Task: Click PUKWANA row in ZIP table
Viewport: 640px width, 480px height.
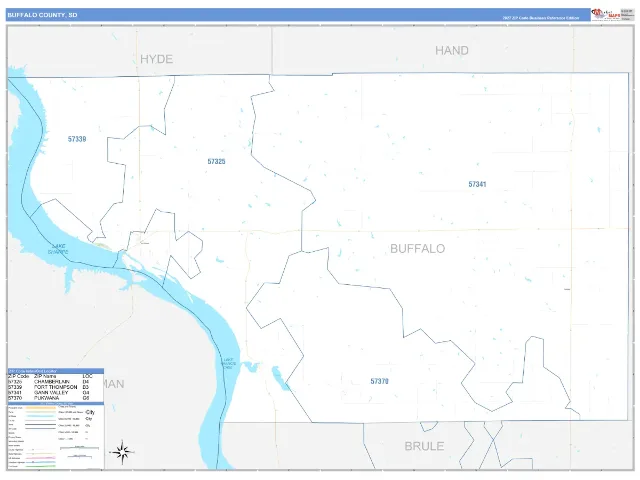Action: click(x=50, y=398)
